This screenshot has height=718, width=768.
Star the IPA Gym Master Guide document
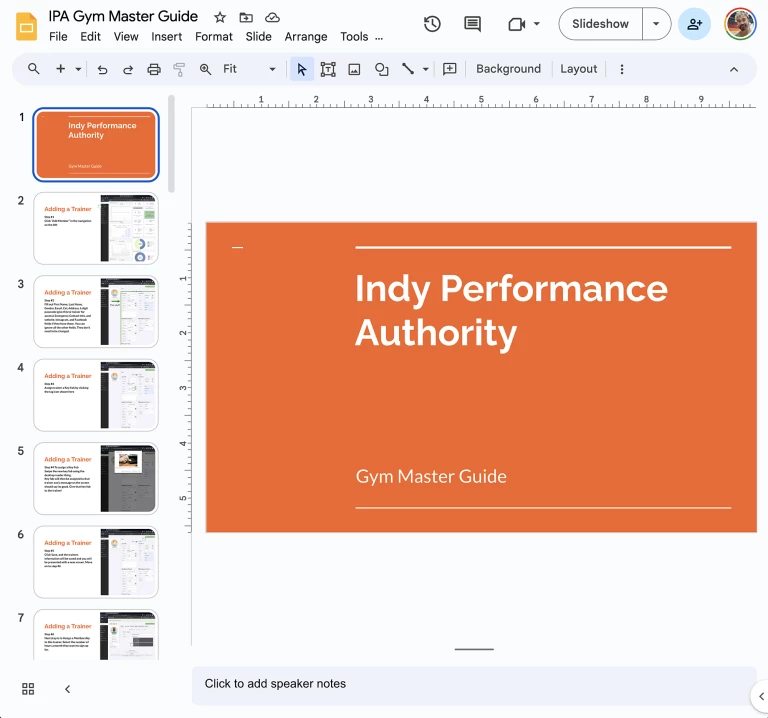[x=220, y=17]
